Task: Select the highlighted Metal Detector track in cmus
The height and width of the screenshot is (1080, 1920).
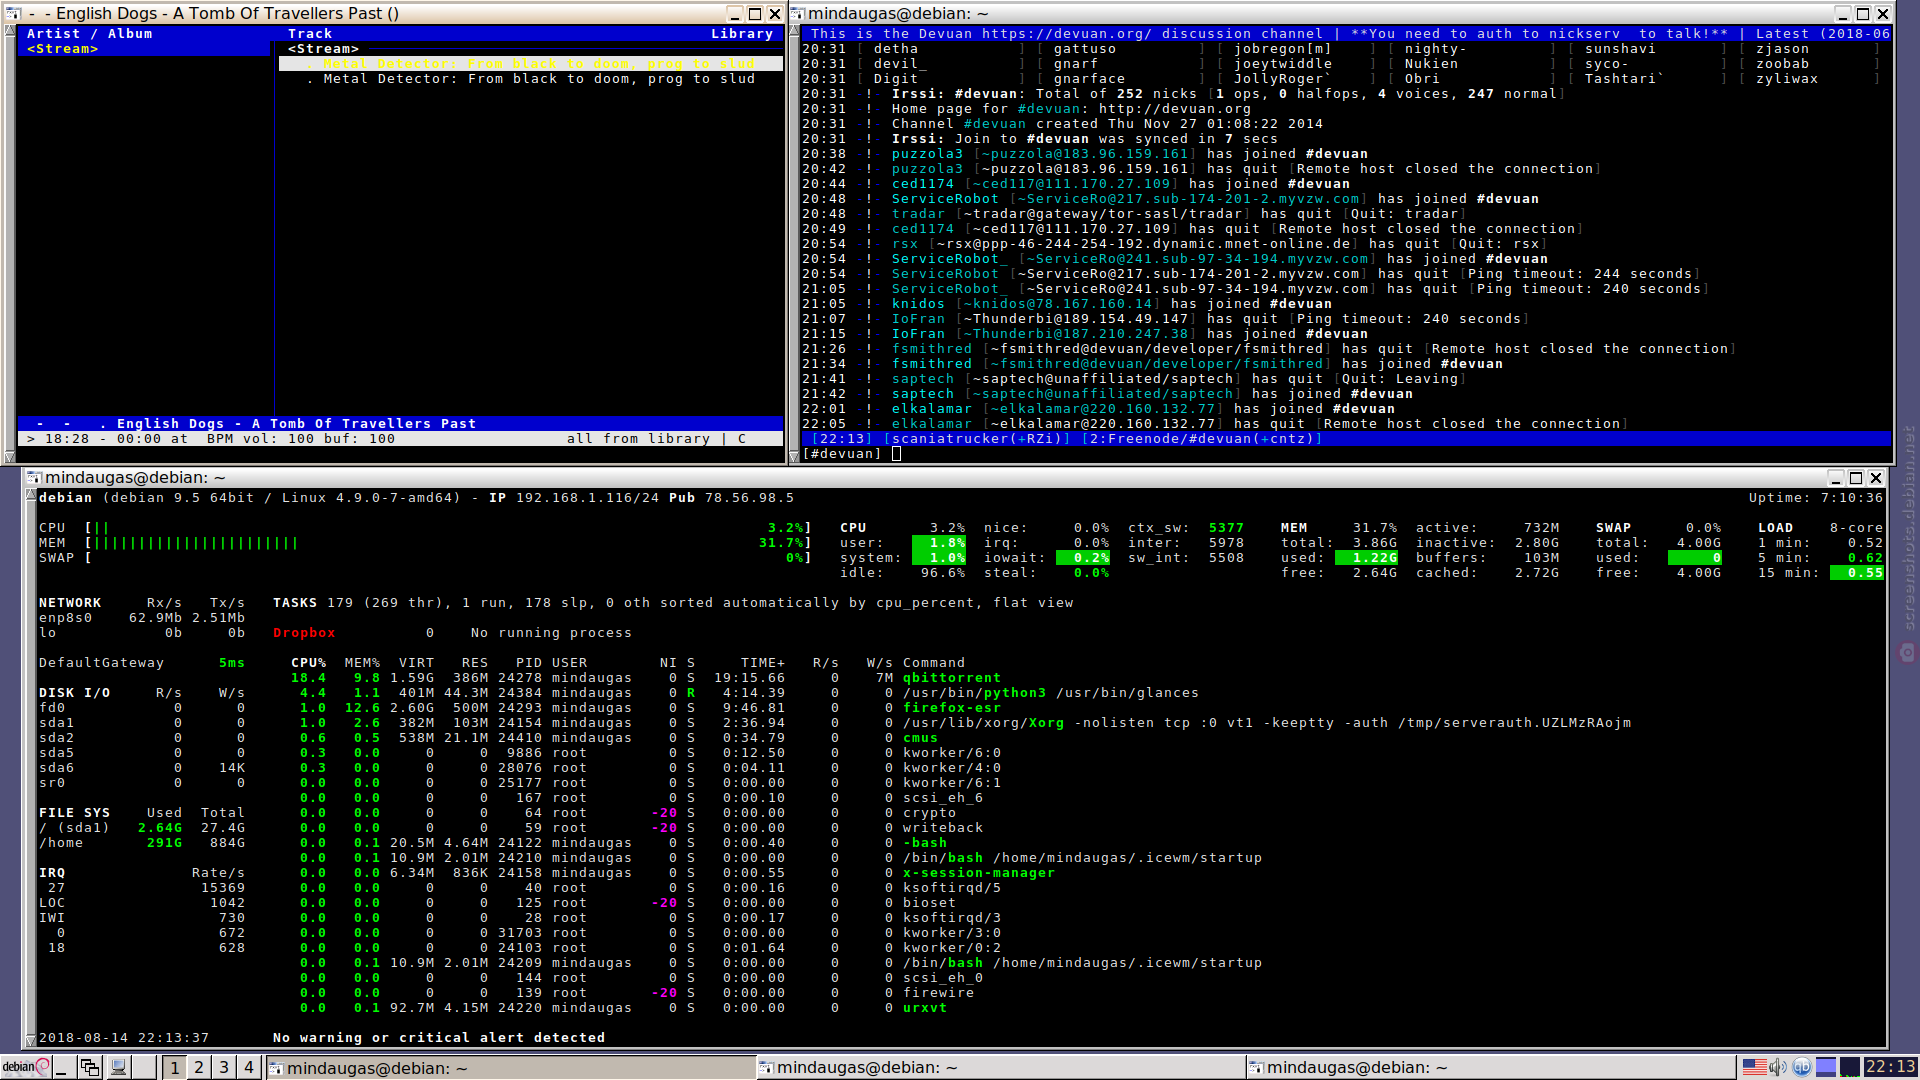Action: 531,63
